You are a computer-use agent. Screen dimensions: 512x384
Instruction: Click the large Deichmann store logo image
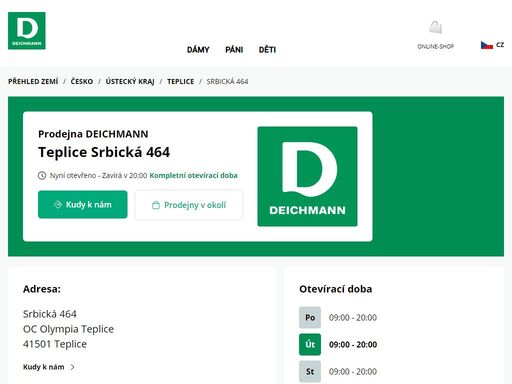click(x=307, y=176)
